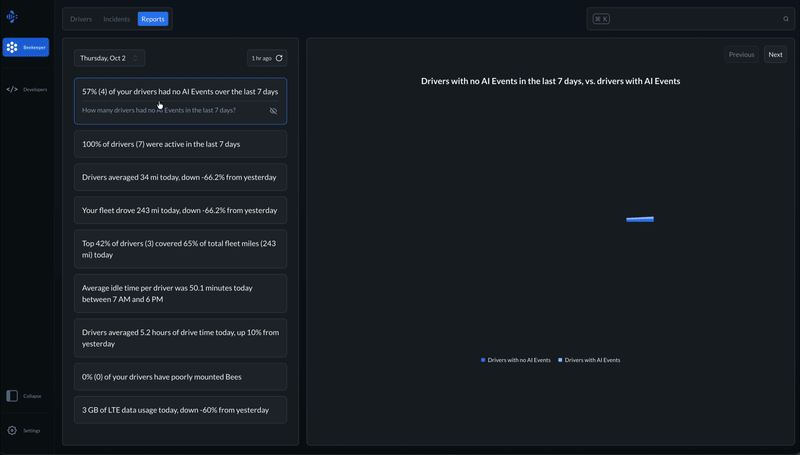Switch to the Incidents tab
This screenshot has width=800, height=455.
click(117, 19)
